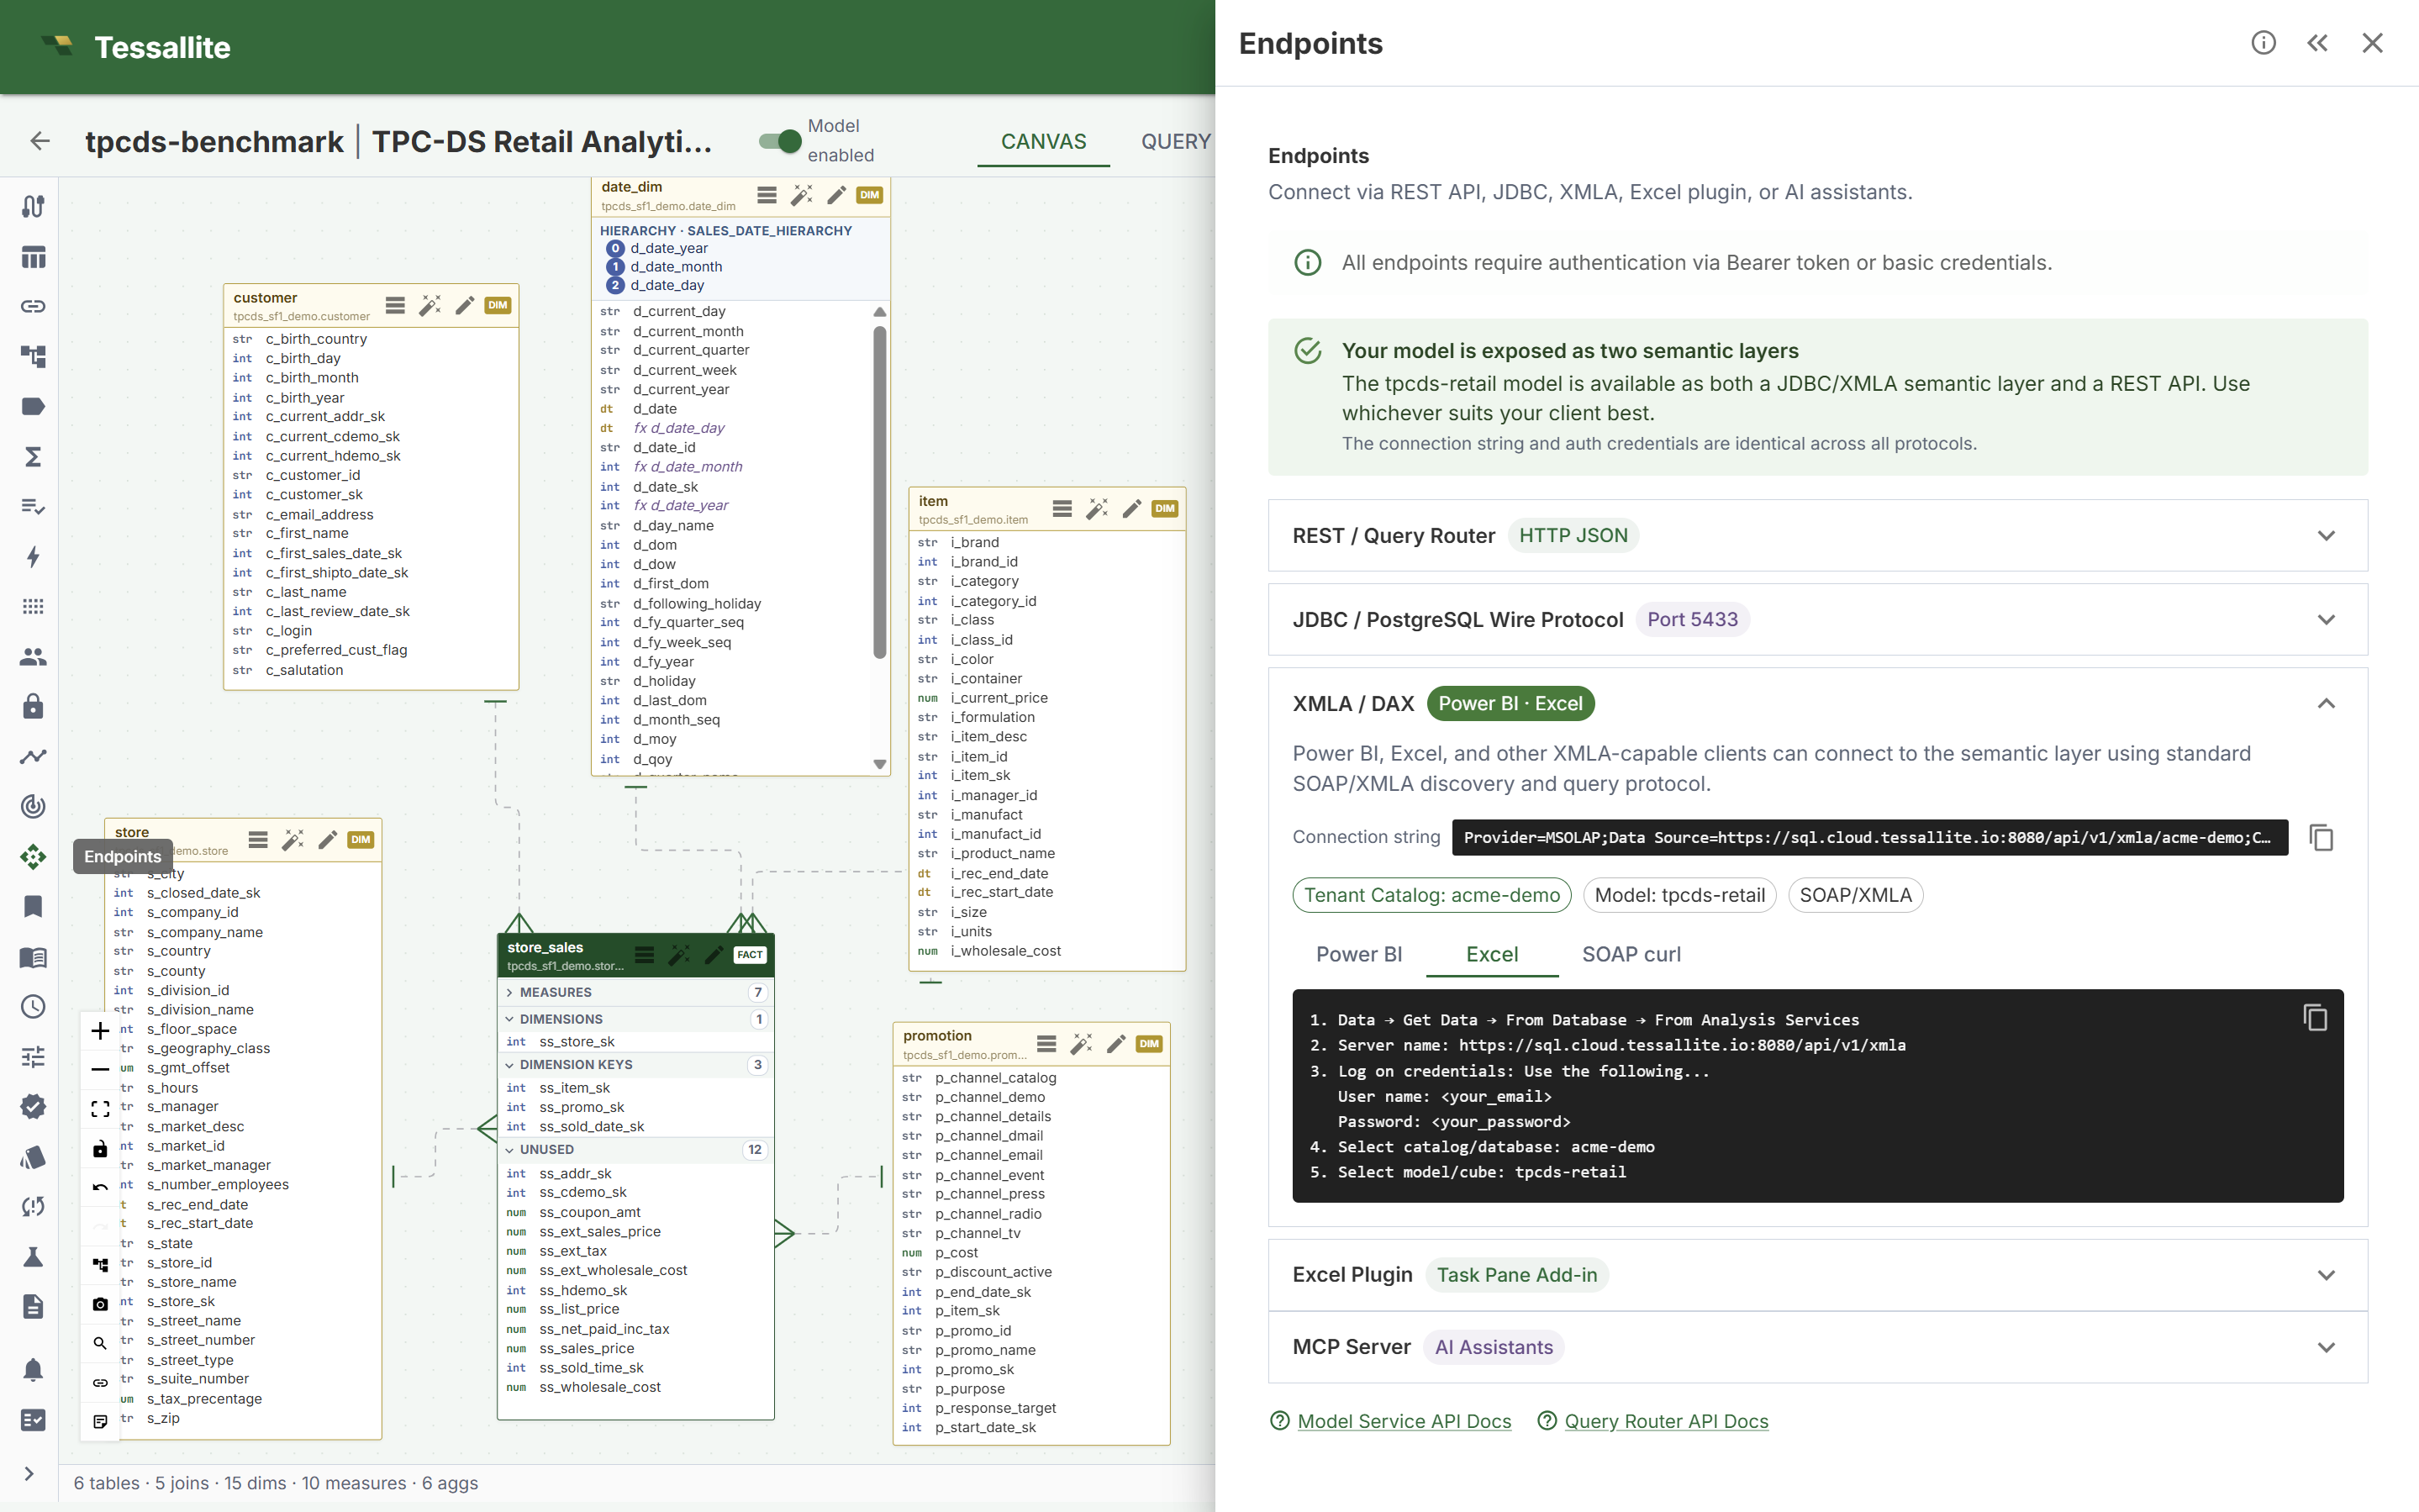The width and height of the screenshot is (2419, 1512).
Task: Open the line chart icon in sidebar
Action: tap(33, 757)
